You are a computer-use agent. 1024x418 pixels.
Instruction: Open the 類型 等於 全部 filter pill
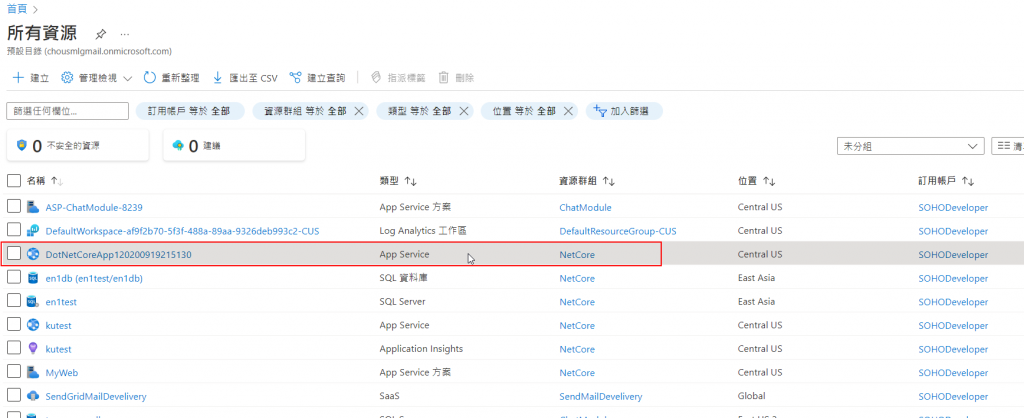(x=419, y=111)
